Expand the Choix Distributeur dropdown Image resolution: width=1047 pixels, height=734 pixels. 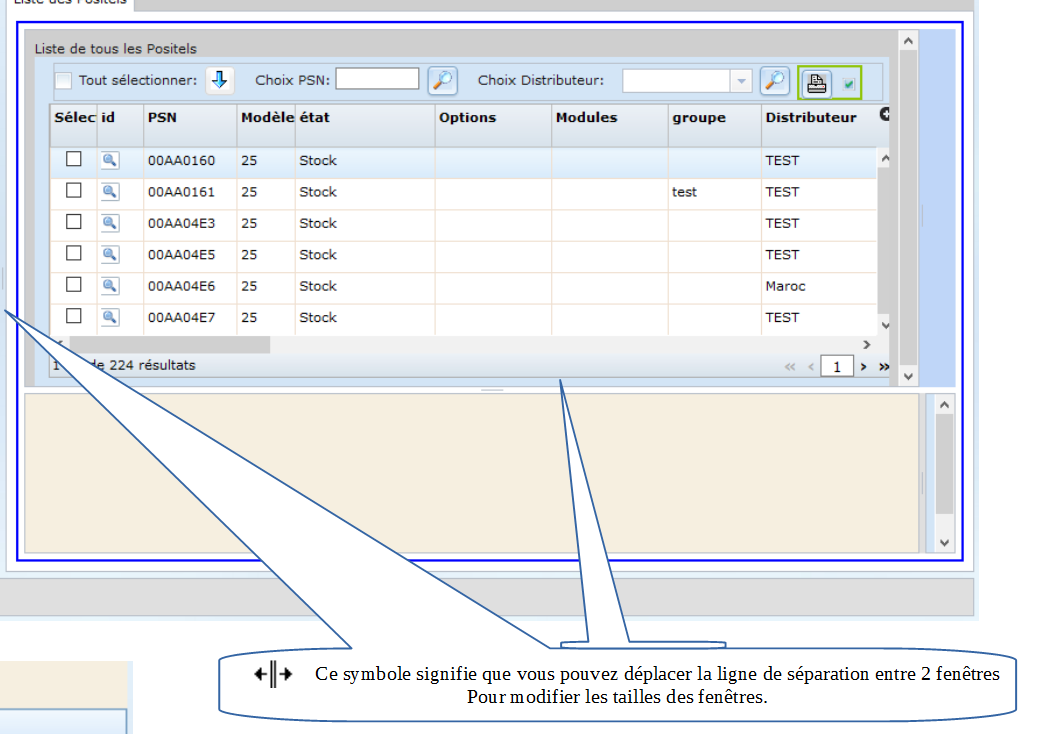(x=741, y=81)
